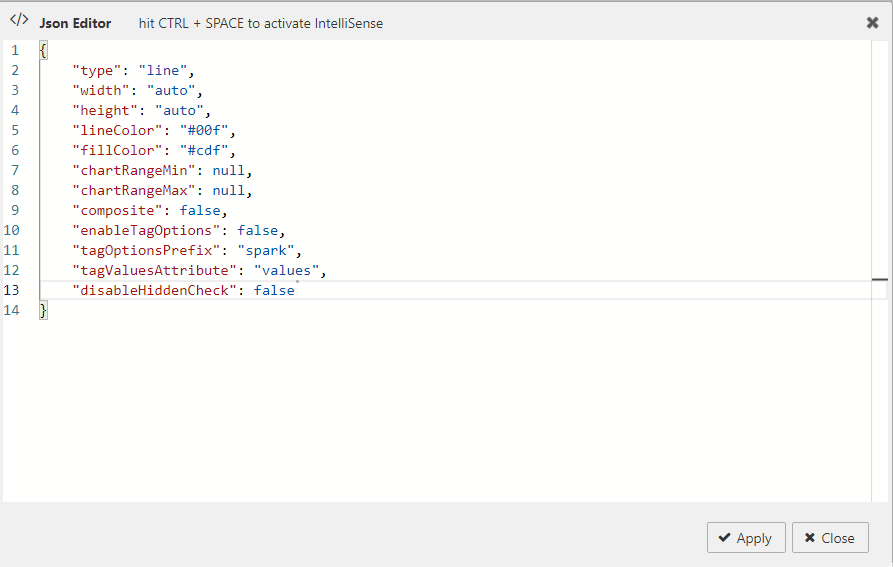This screenshot has height=567, width=893.
Task: Click the cursor marker on the right scrollbar
Action: pos(879,281)
